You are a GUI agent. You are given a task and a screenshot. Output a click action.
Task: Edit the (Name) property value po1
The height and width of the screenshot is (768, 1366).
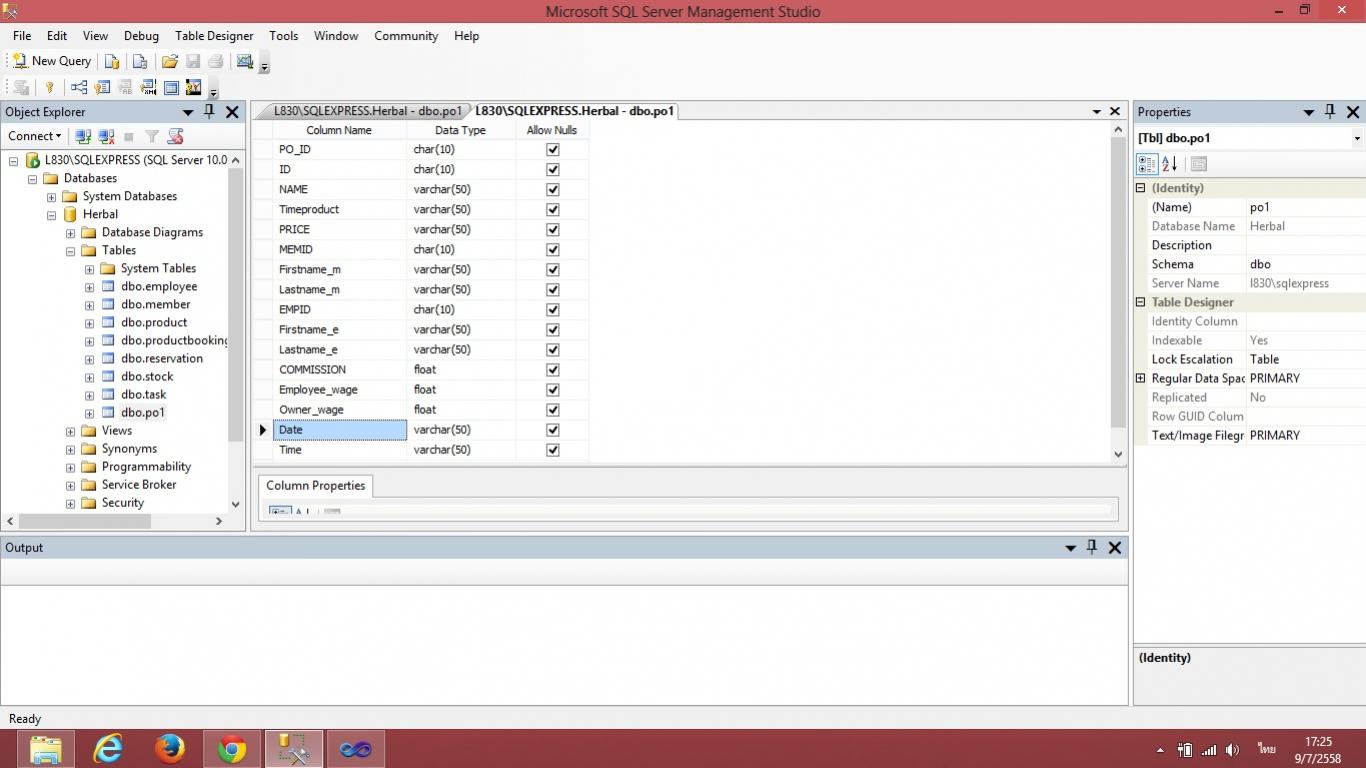(x=1305, y=208)
